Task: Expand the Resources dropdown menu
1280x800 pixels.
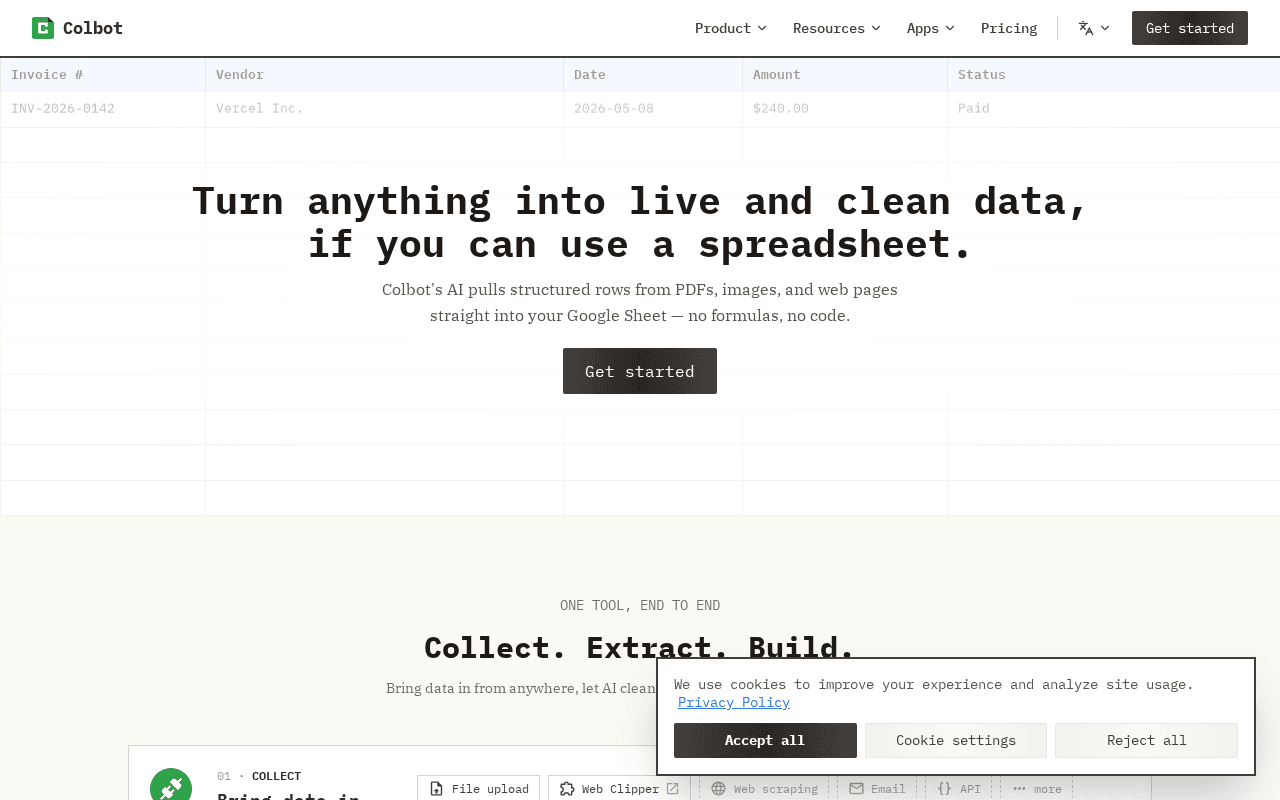Action: 837,28
